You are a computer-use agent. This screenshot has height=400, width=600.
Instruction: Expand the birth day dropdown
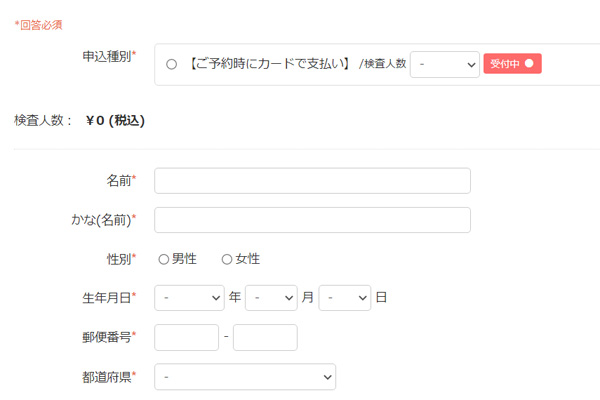[x=345, y=298]
